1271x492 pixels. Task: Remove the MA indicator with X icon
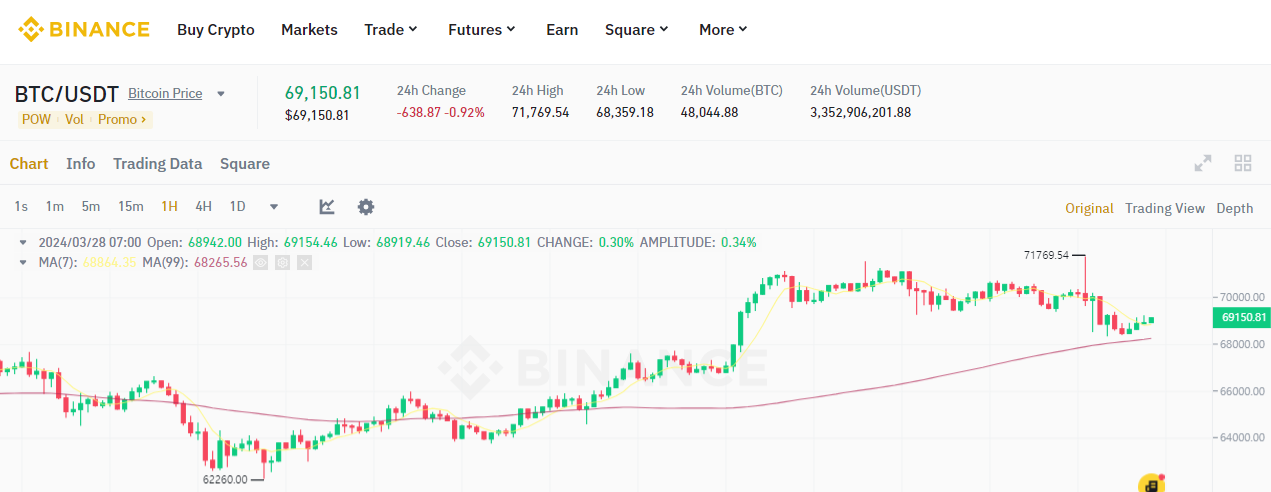point(304,262)
